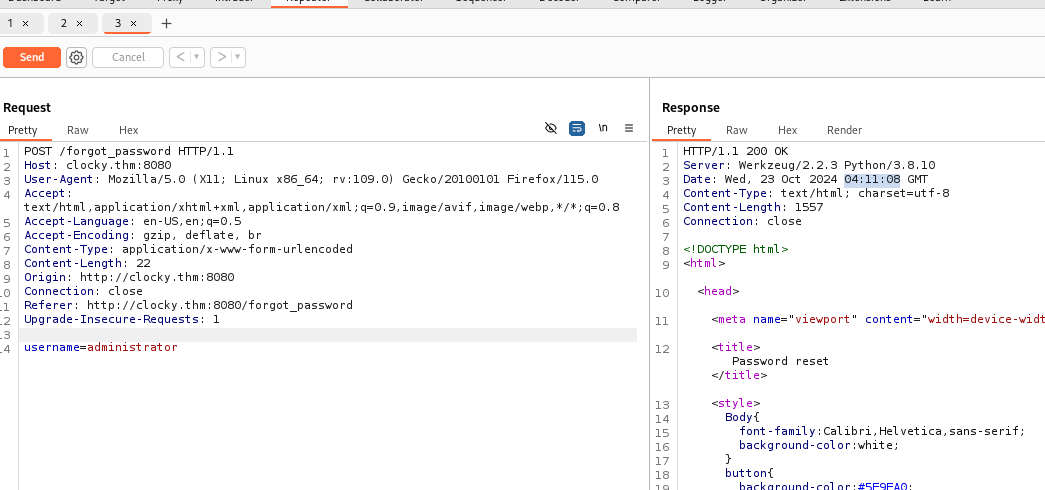Image resolution: width=1045 pixels, height=490 pixels.
Task: Click the 'Host: clocky.thm:8080' header line
Action: pos(97,165)
